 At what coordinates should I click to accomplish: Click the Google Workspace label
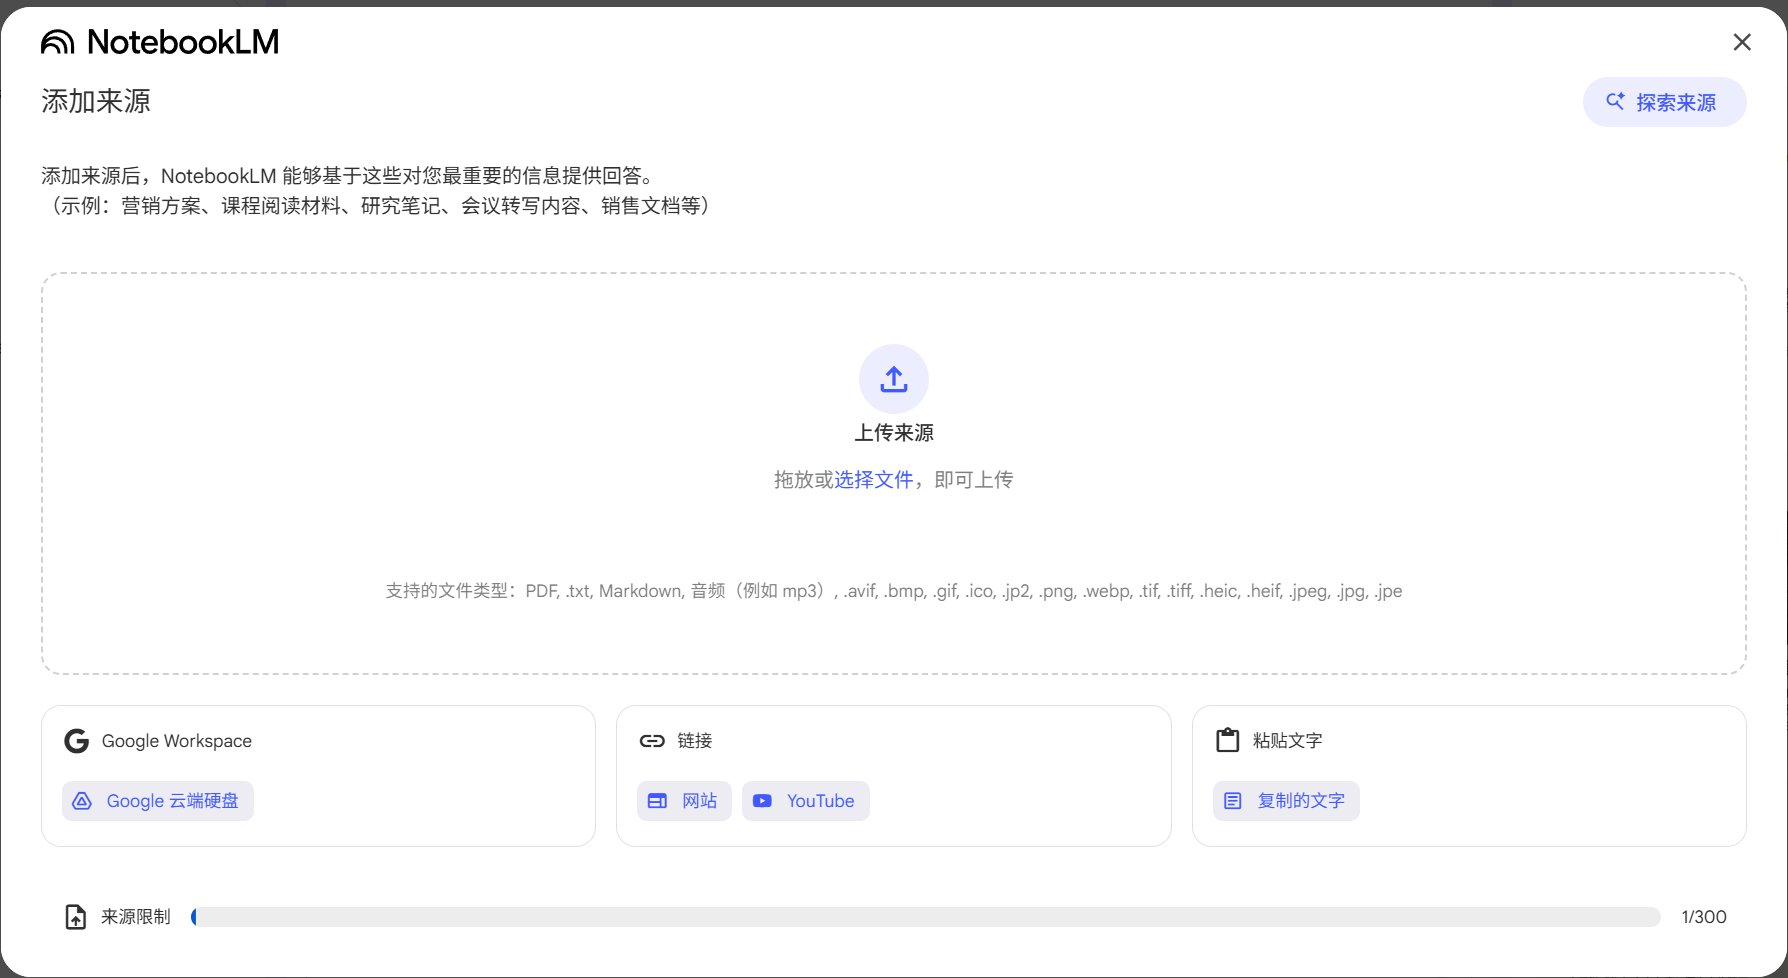[x=177, y=741]
